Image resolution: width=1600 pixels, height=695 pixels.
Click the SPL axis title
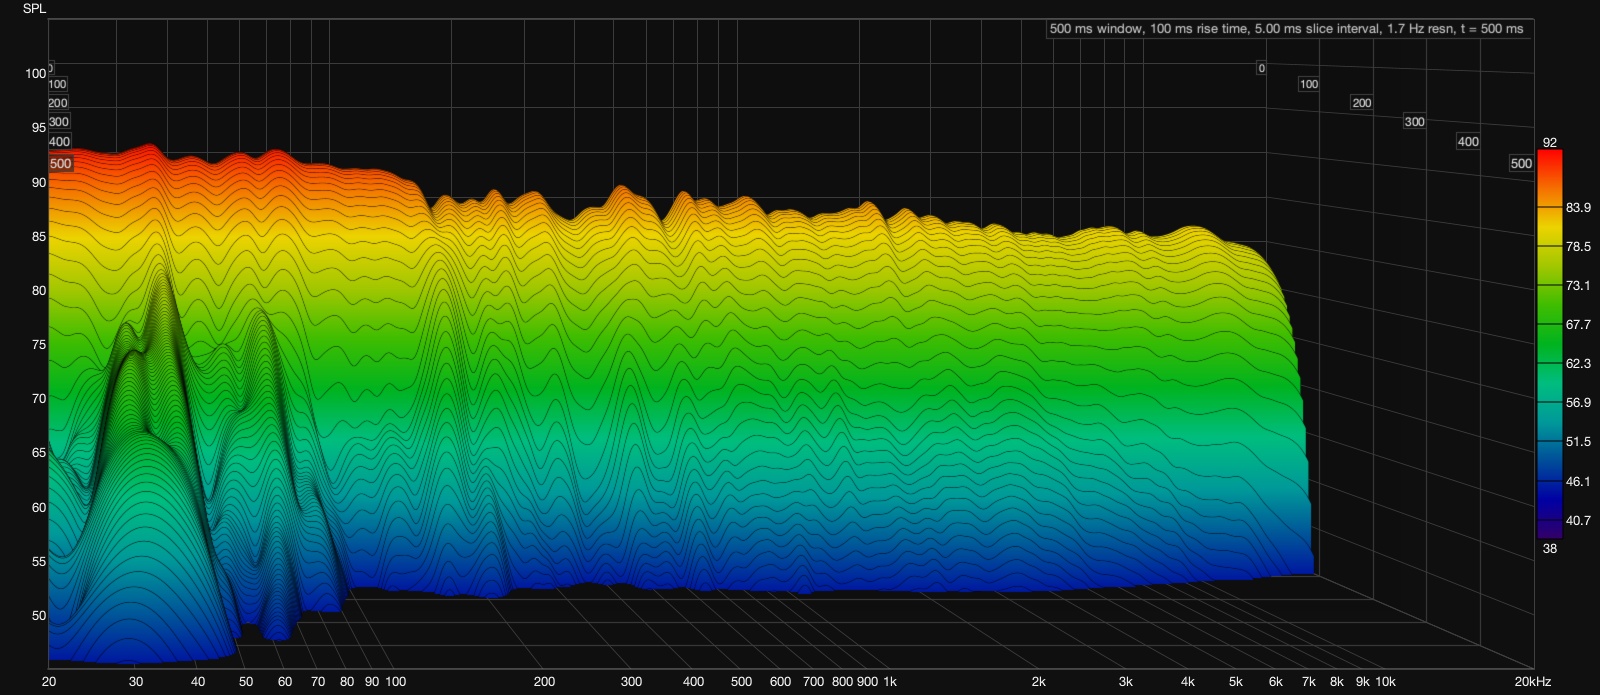[x=34, y=9]
